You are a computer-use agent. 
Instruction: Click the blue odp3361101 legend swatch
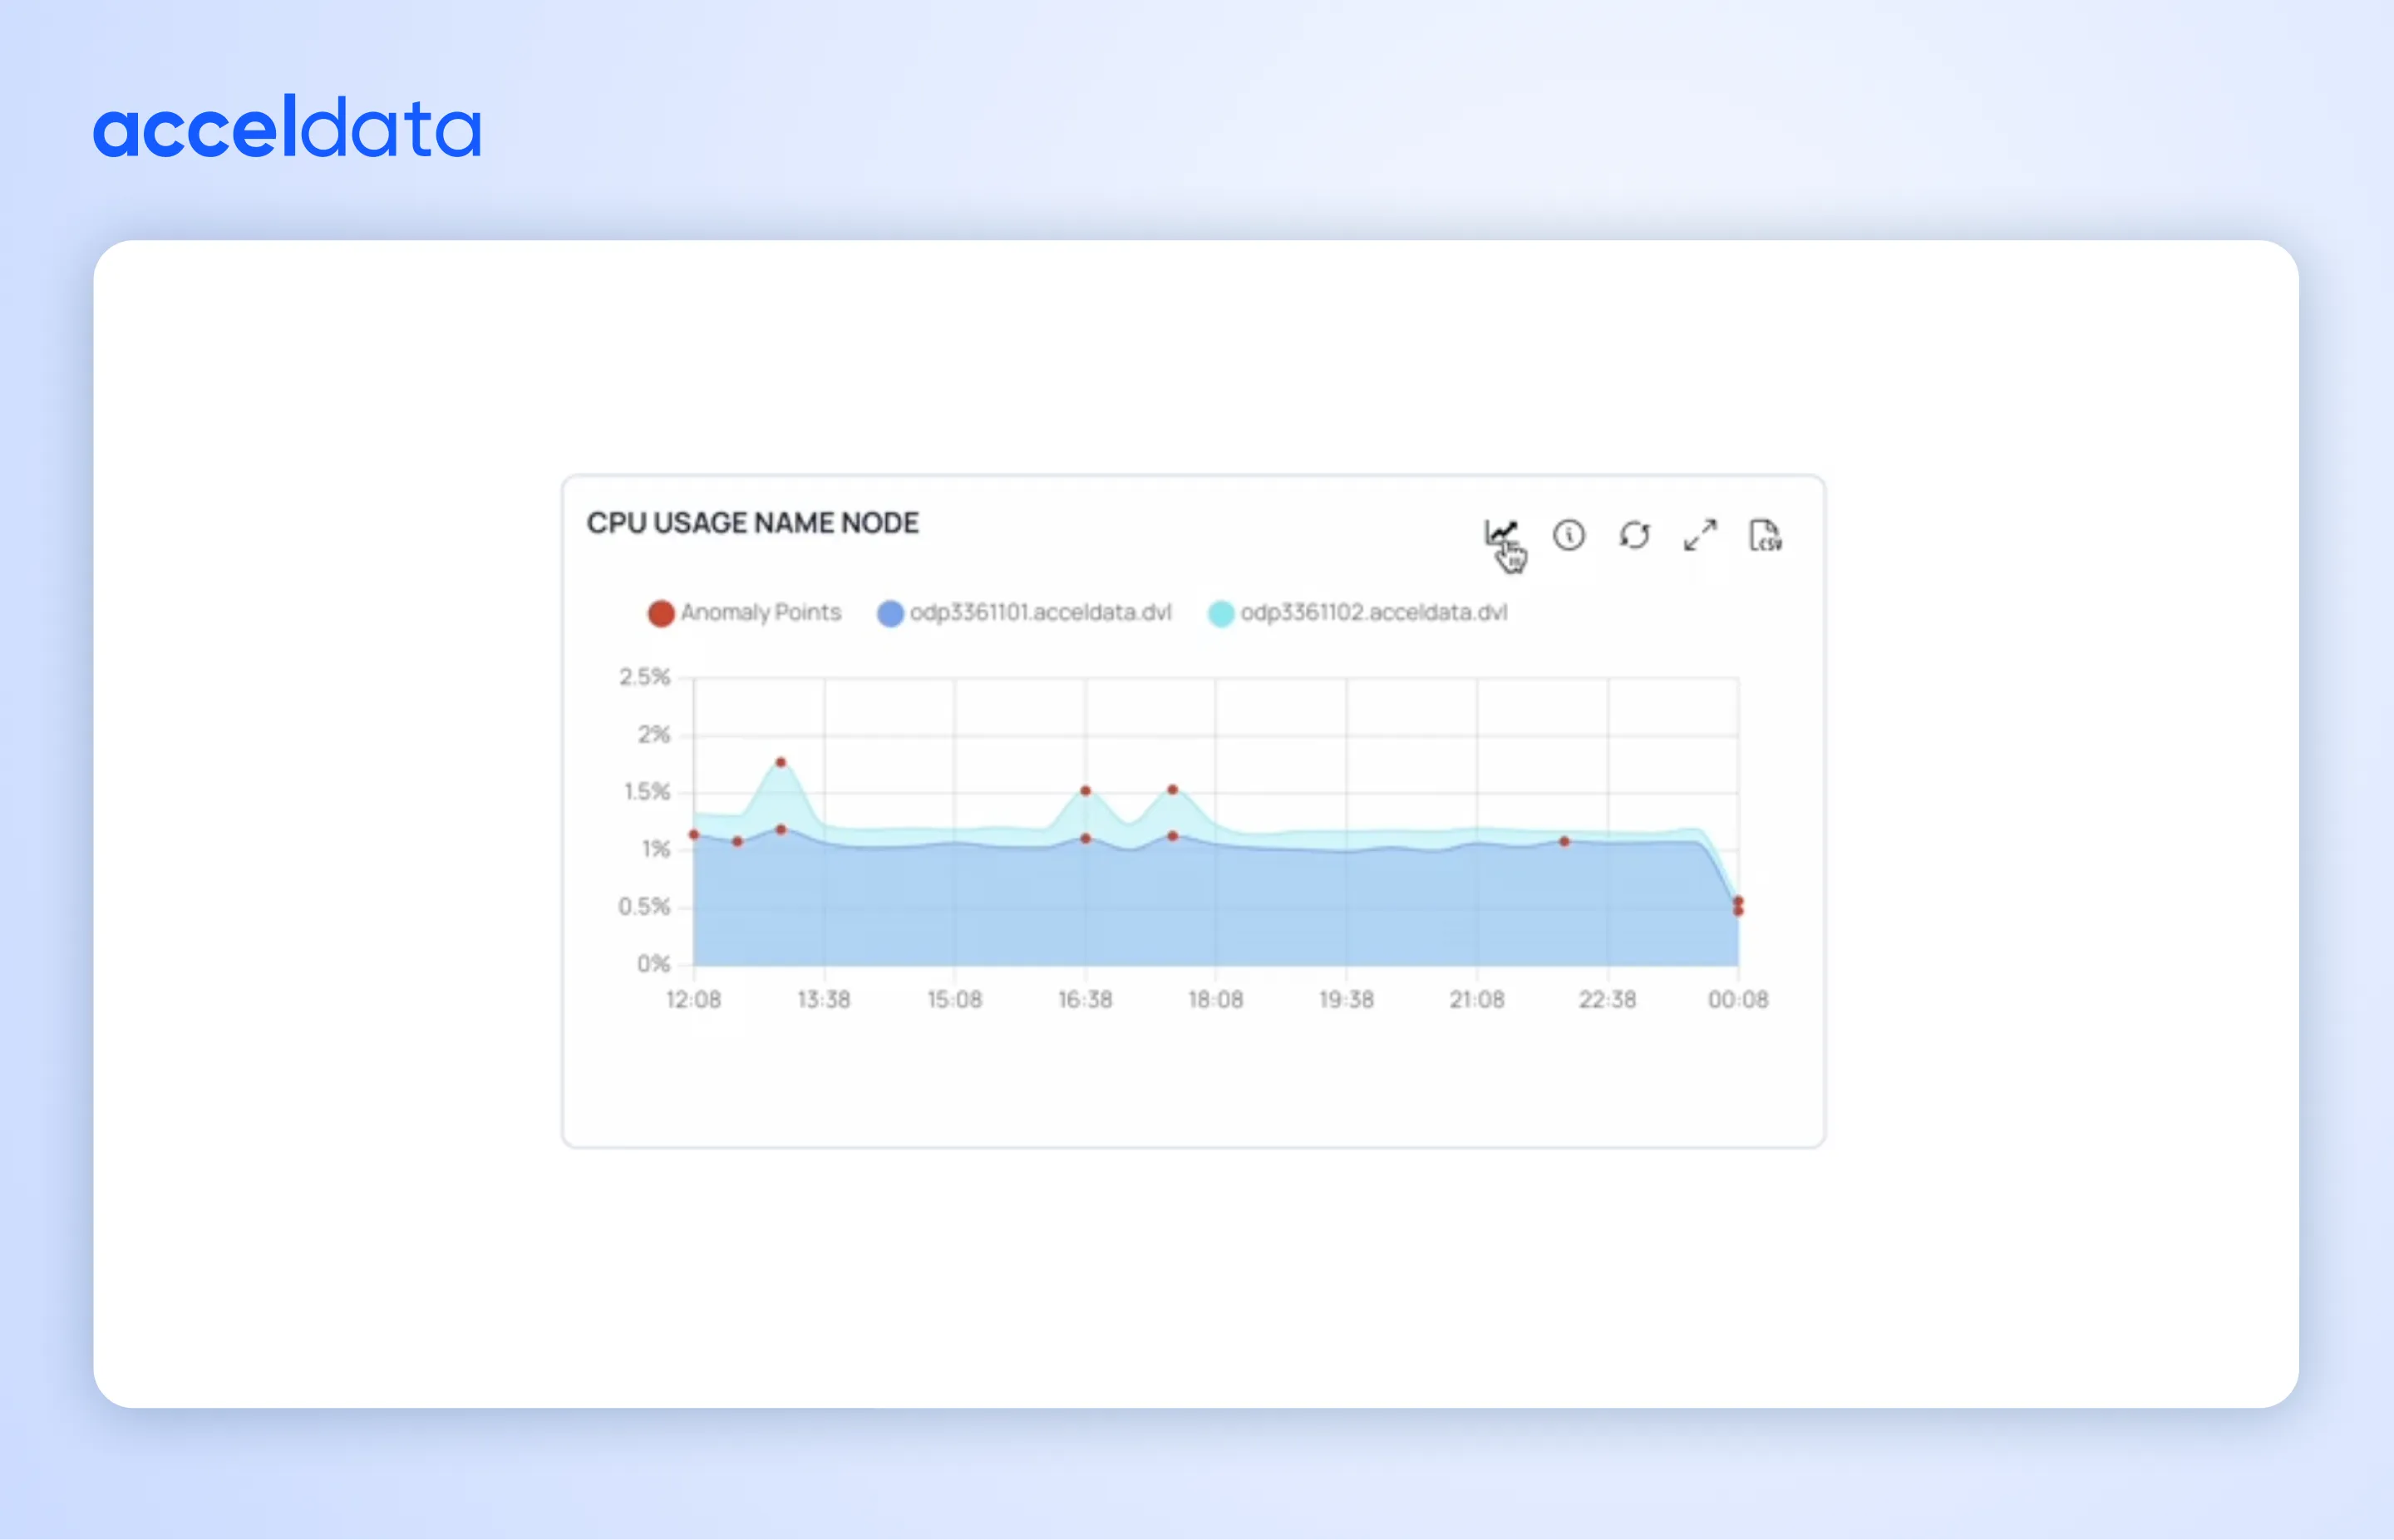pyautogui.click(x=890, y=613)
